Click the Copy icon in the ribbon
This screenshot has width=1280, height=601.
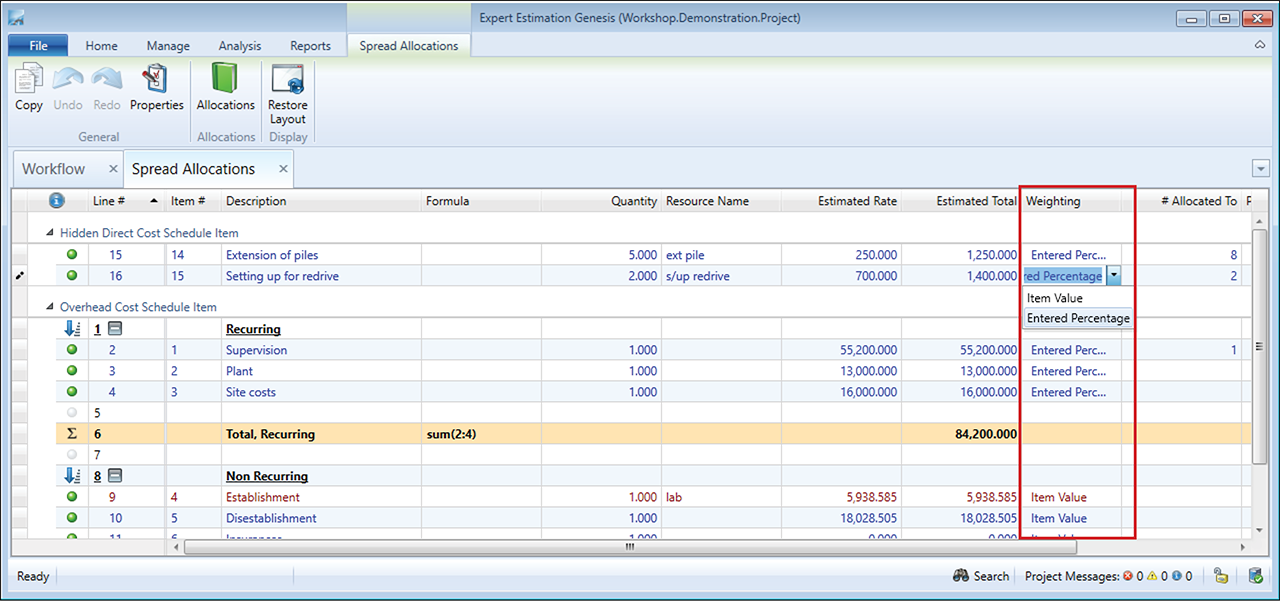click(x=29, y=80)
